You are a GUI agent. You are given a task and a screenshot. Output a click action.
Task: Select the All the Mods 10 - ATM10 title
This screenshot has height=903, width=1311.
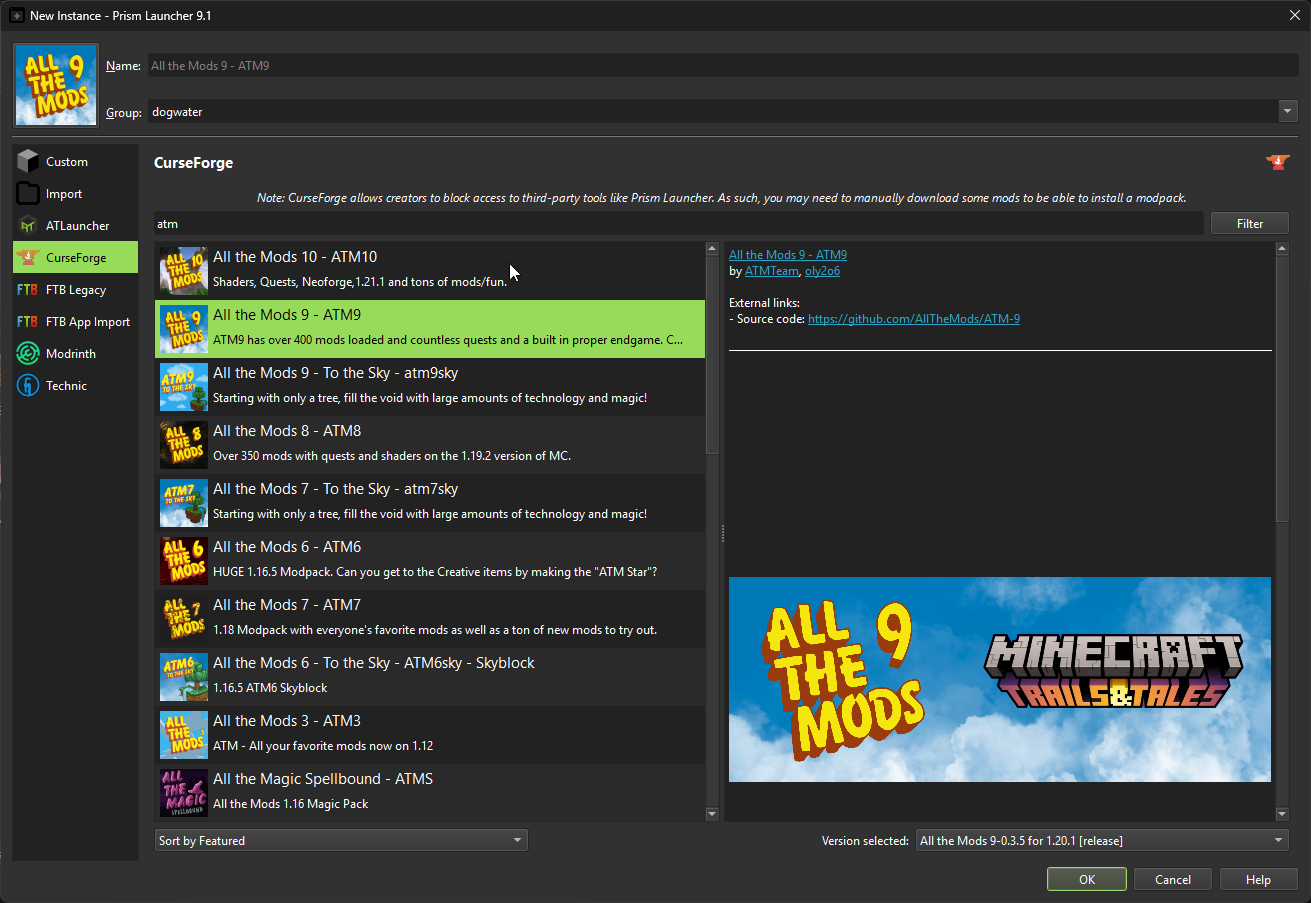coord(295,257)
